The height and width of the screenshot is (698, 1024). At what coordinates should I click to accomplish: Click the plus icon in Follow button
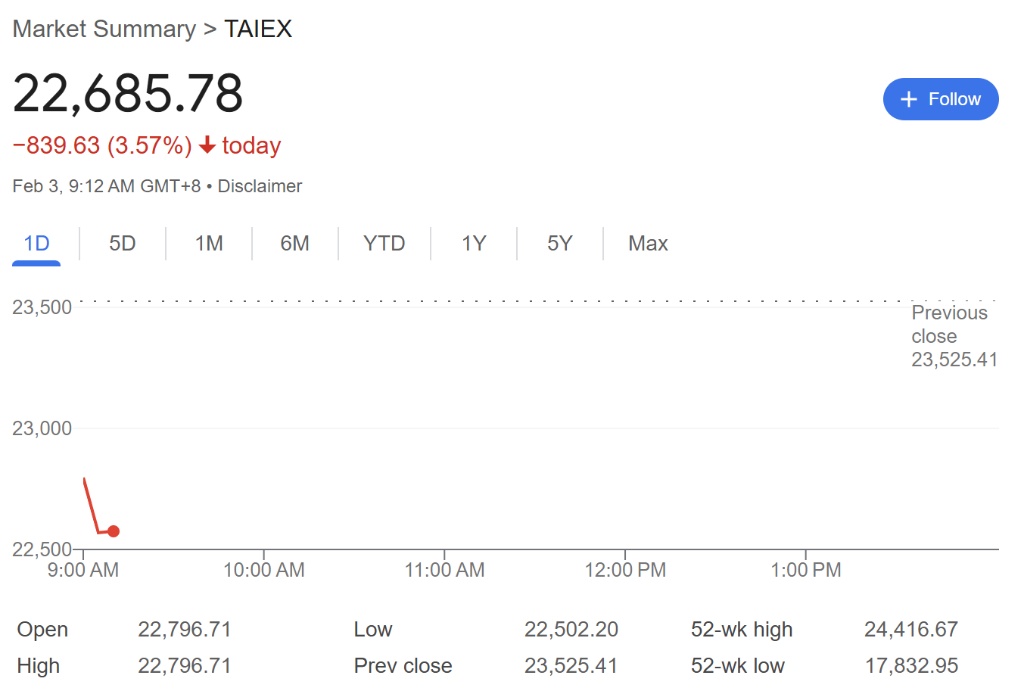point(908,99)
